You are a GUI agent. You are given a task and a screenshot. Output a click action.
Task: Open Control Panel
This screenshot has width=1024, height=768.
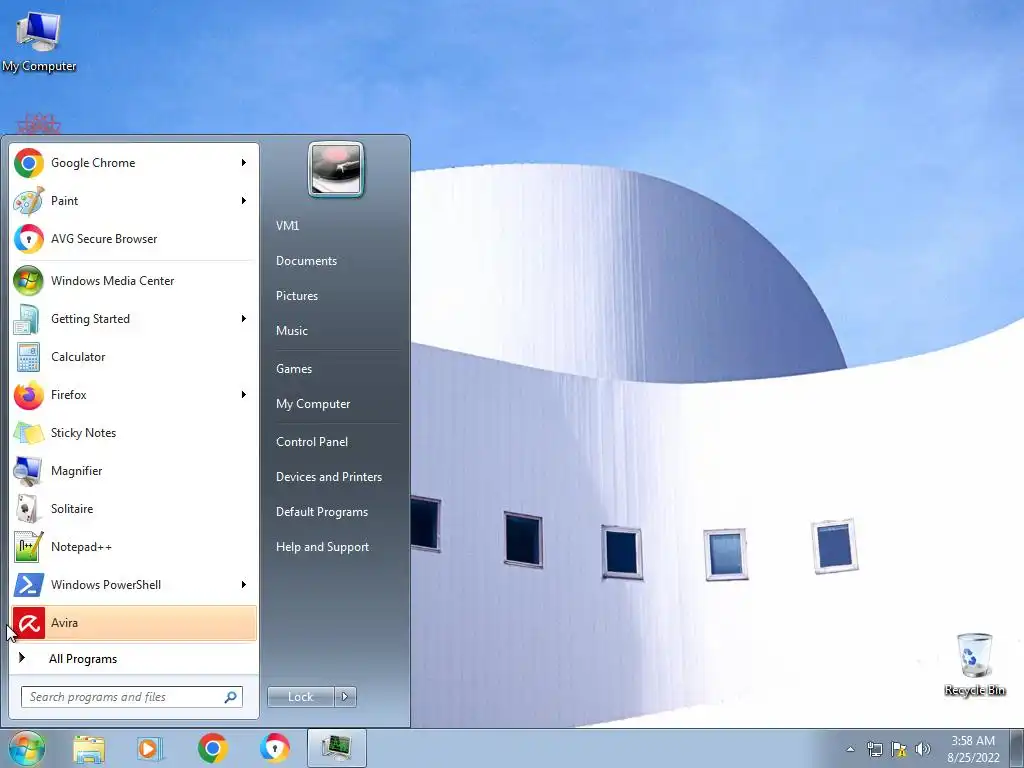(x=312, y=441)
